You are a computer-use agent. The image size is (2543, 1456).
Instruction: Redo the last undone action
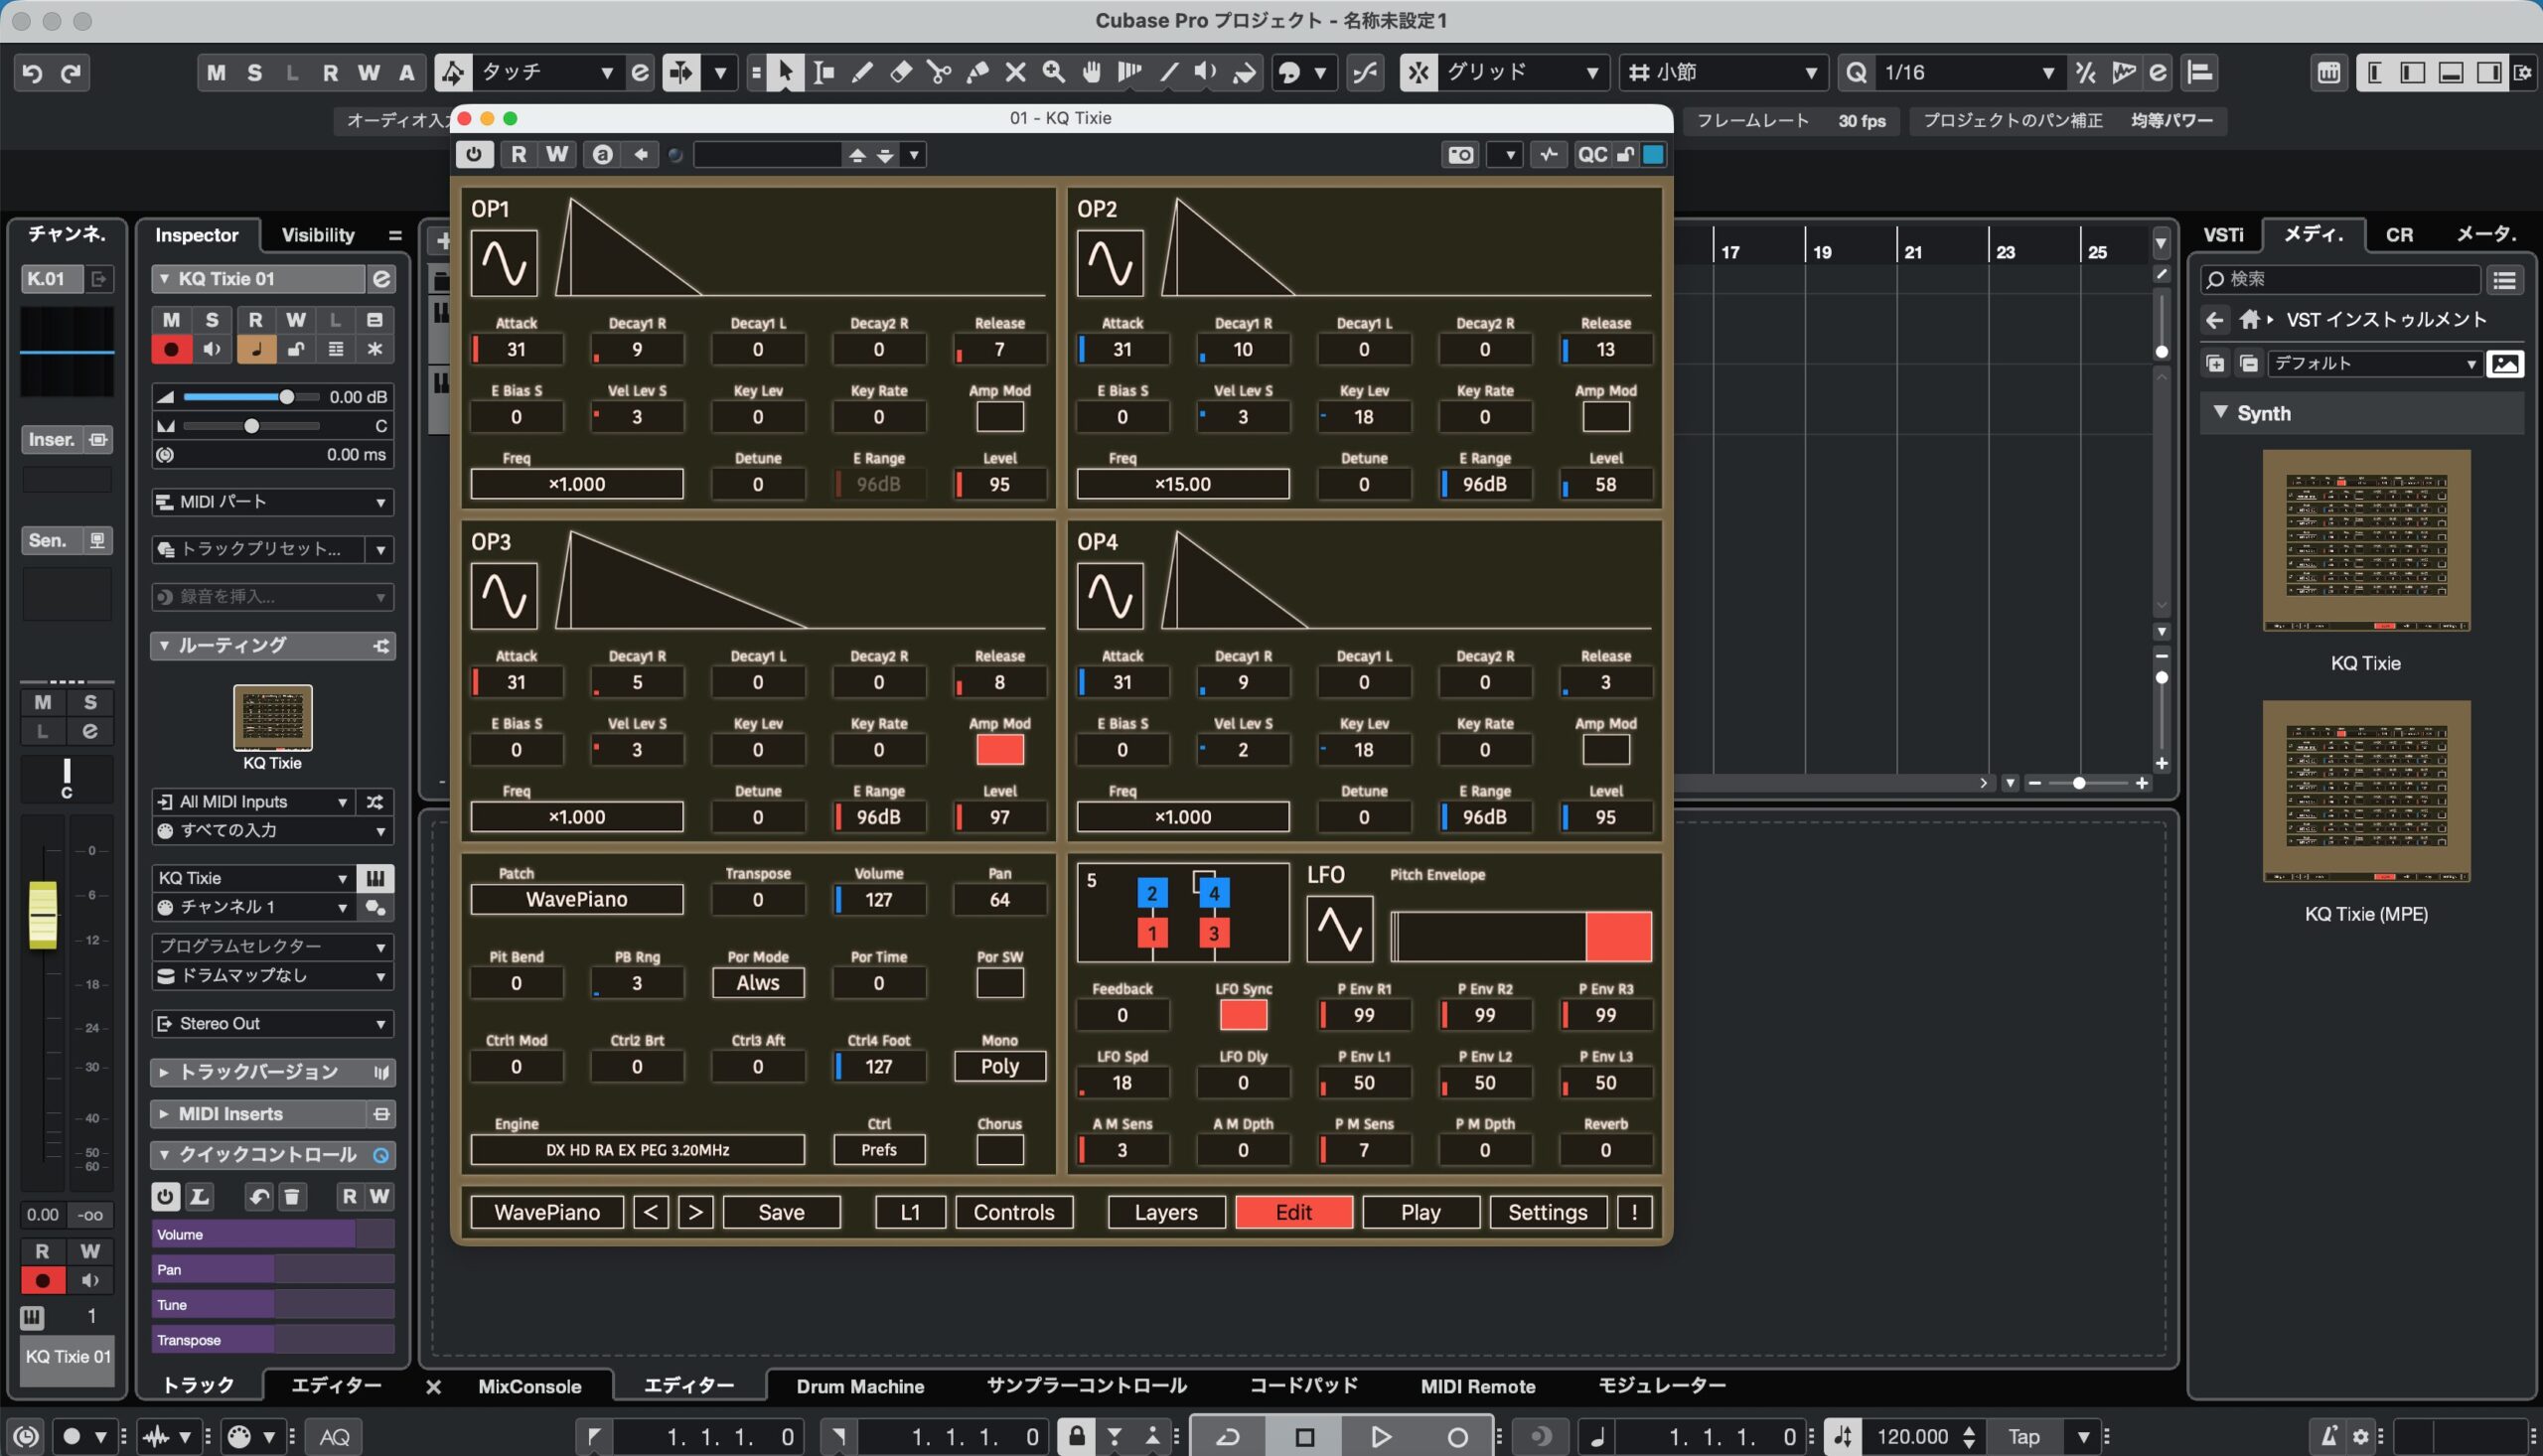[70, 72]
